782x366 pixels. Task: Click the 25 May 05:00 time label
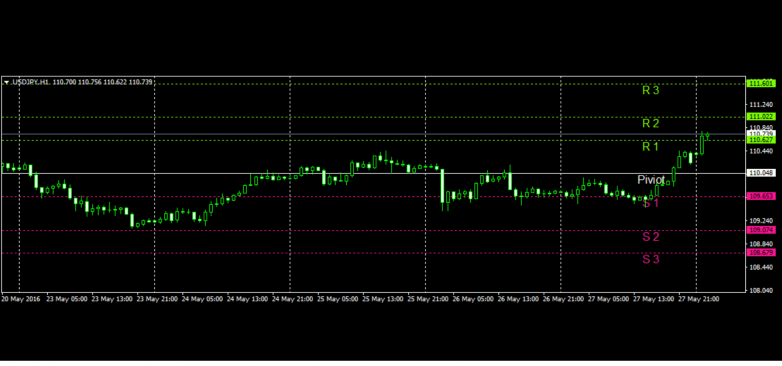338,299
